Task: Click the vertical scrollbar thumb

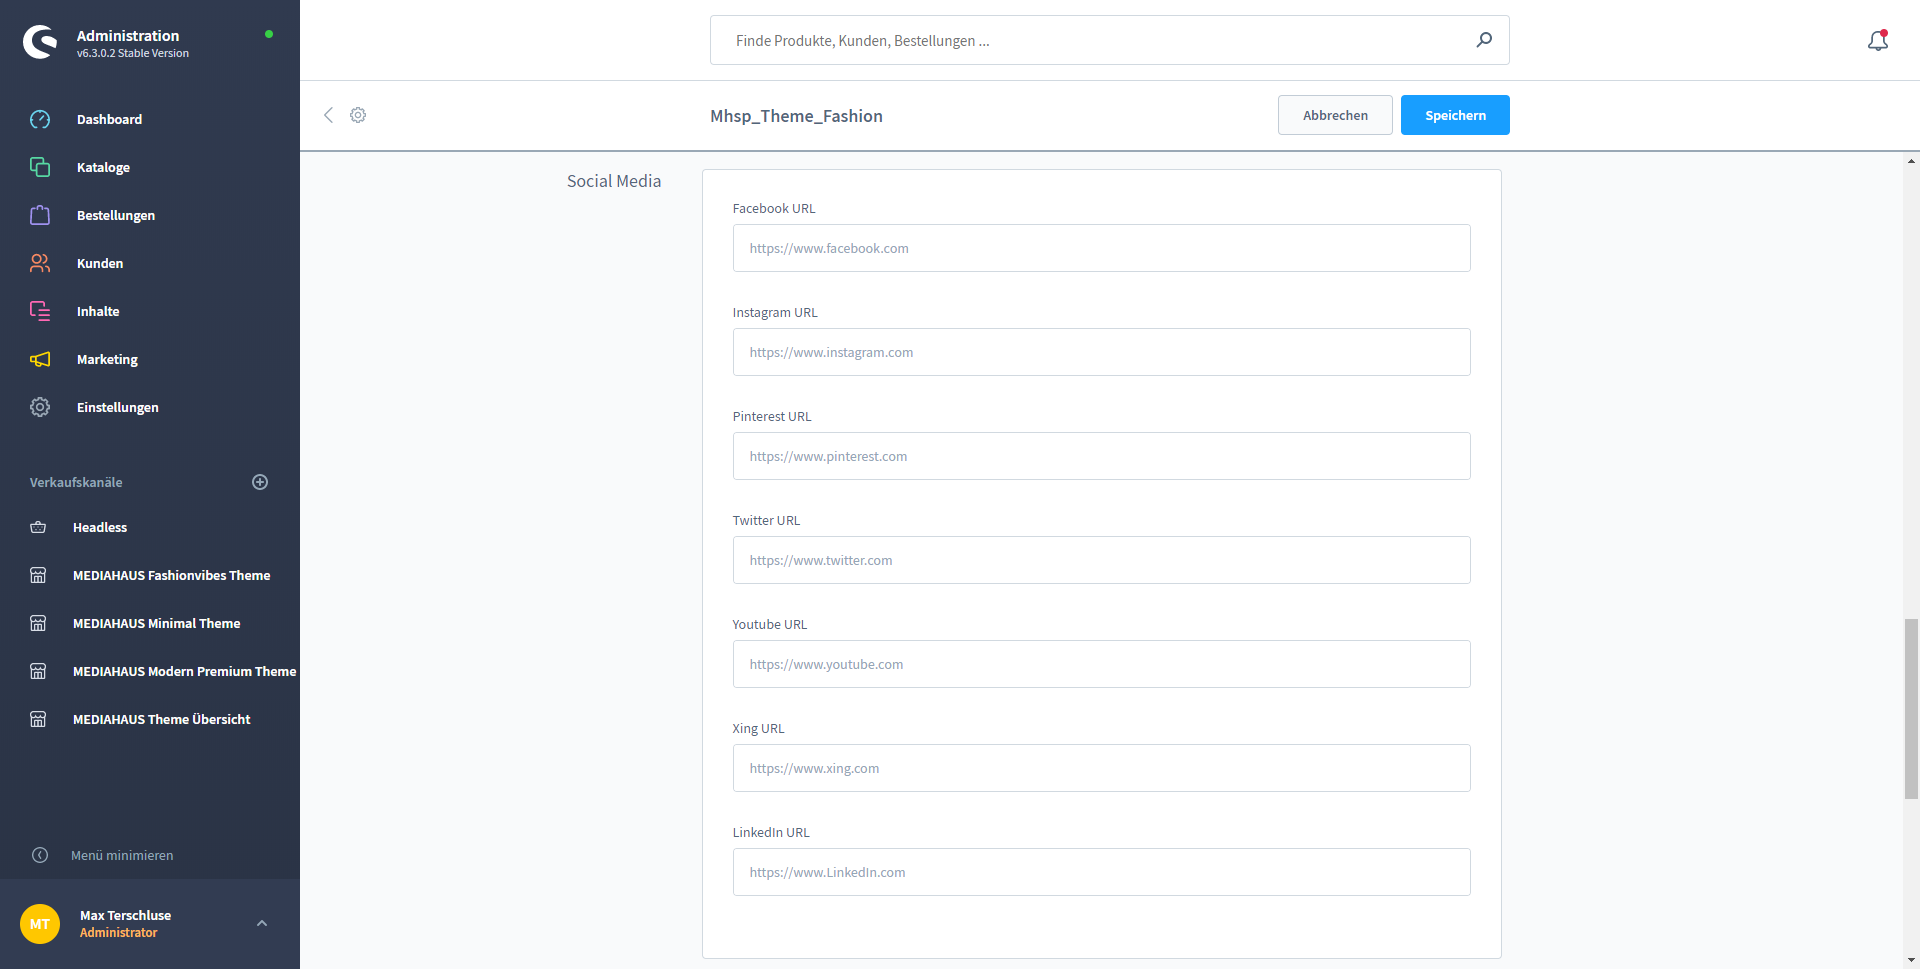Action: (x=1911, y=708)
